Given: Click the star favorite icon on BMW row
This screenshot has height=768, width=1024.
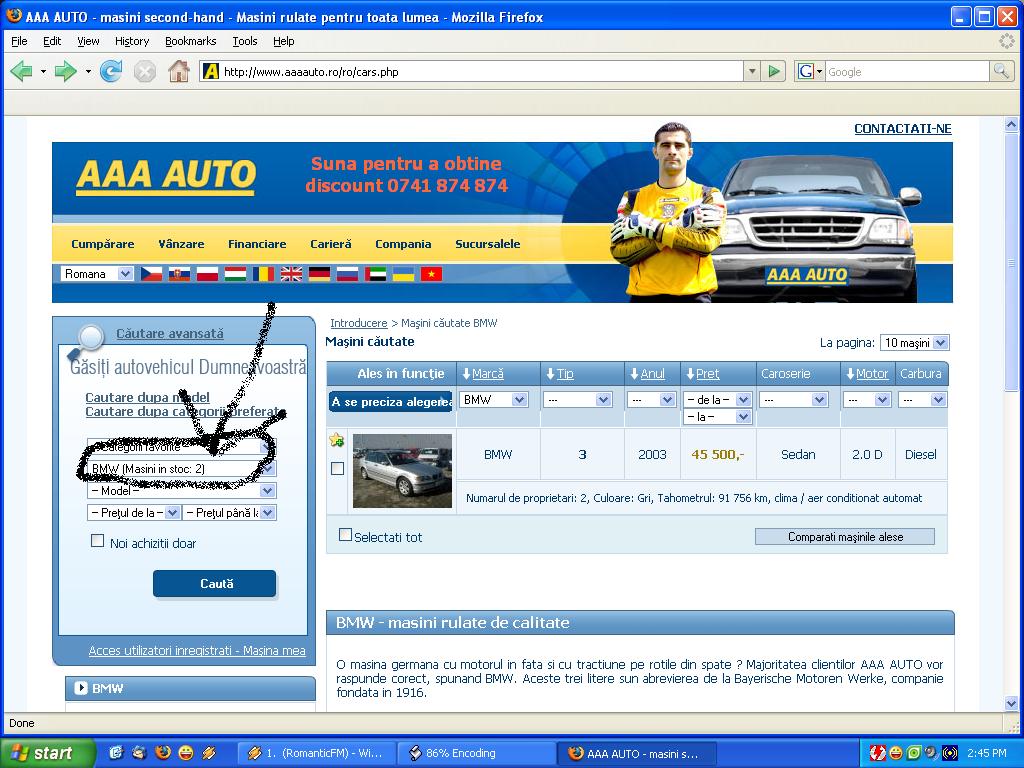Looking at the screenshot, I should 337,440.
